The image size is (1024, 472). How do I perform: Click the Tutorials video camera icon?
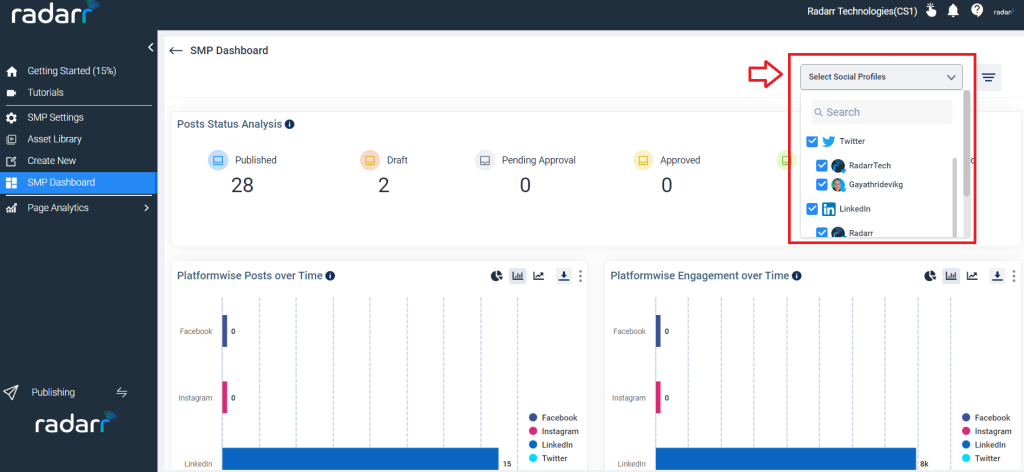click(11, 93)
